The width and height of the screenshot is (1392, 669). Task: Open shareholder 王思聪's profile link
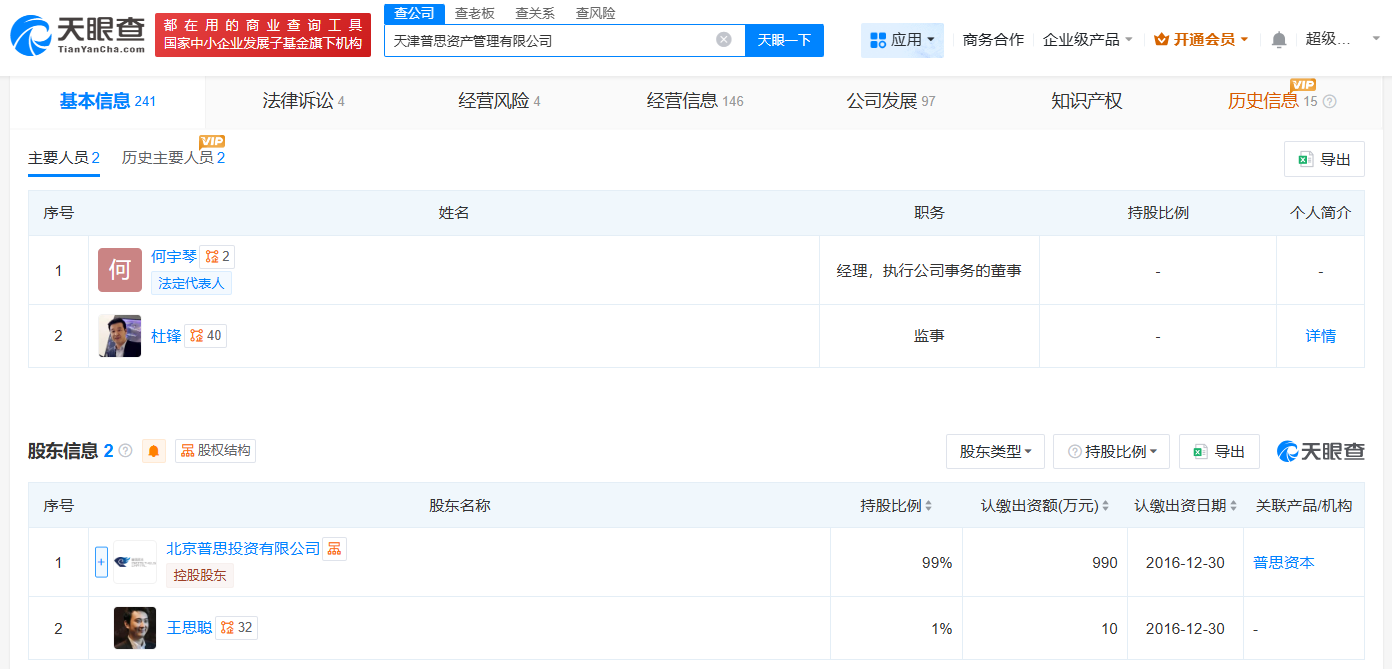pos(188,628)
